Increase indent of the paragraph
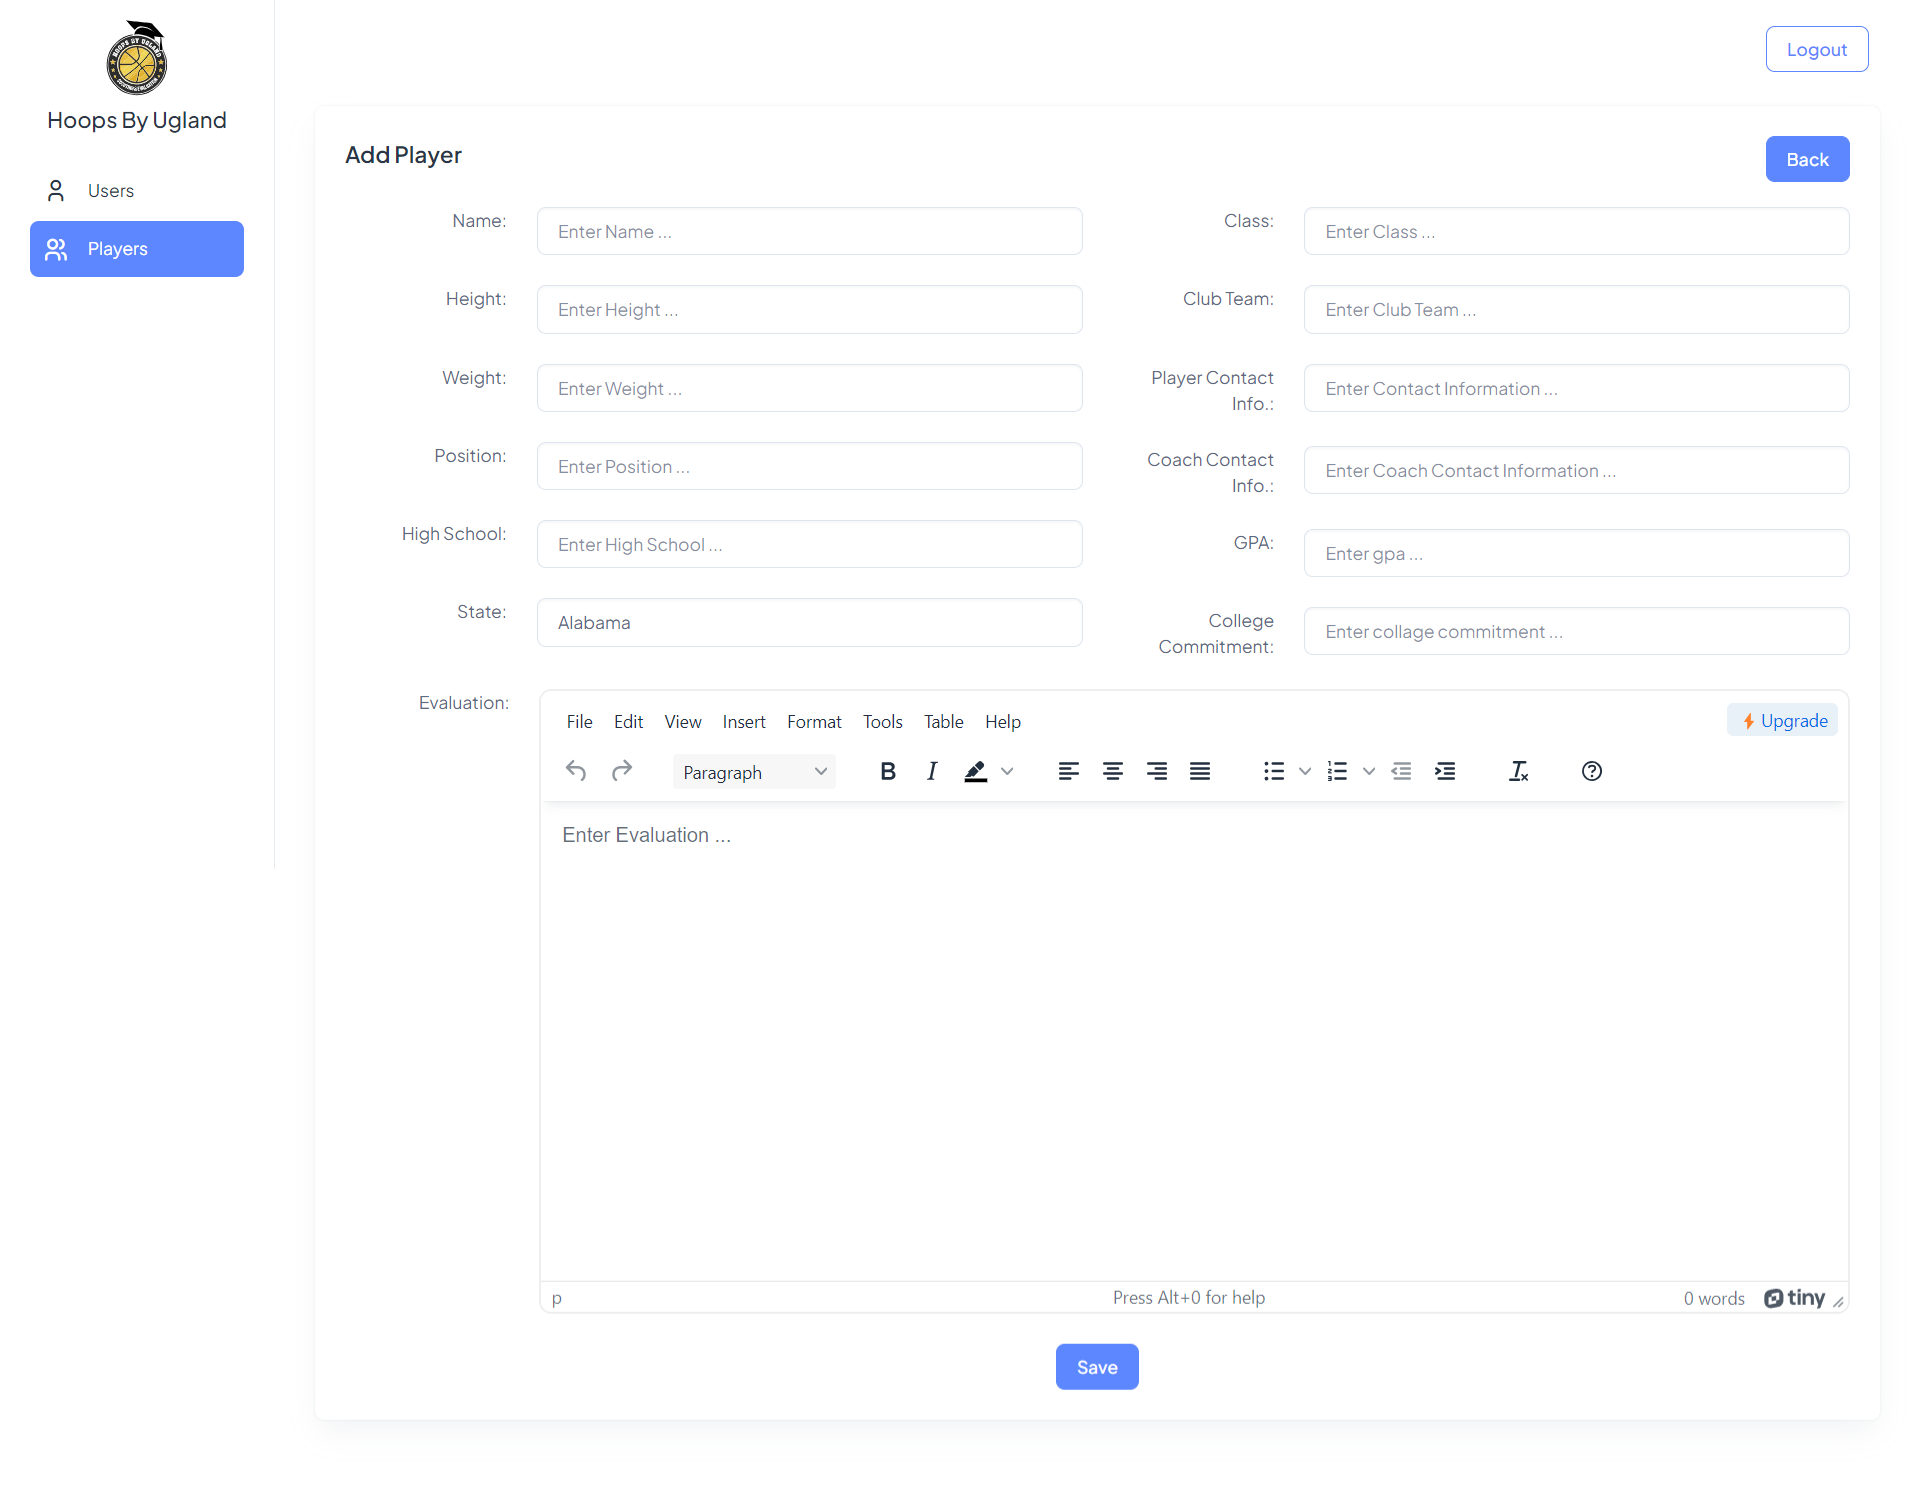This screenshot has width=1920, height=1488. coord(1445,771)
